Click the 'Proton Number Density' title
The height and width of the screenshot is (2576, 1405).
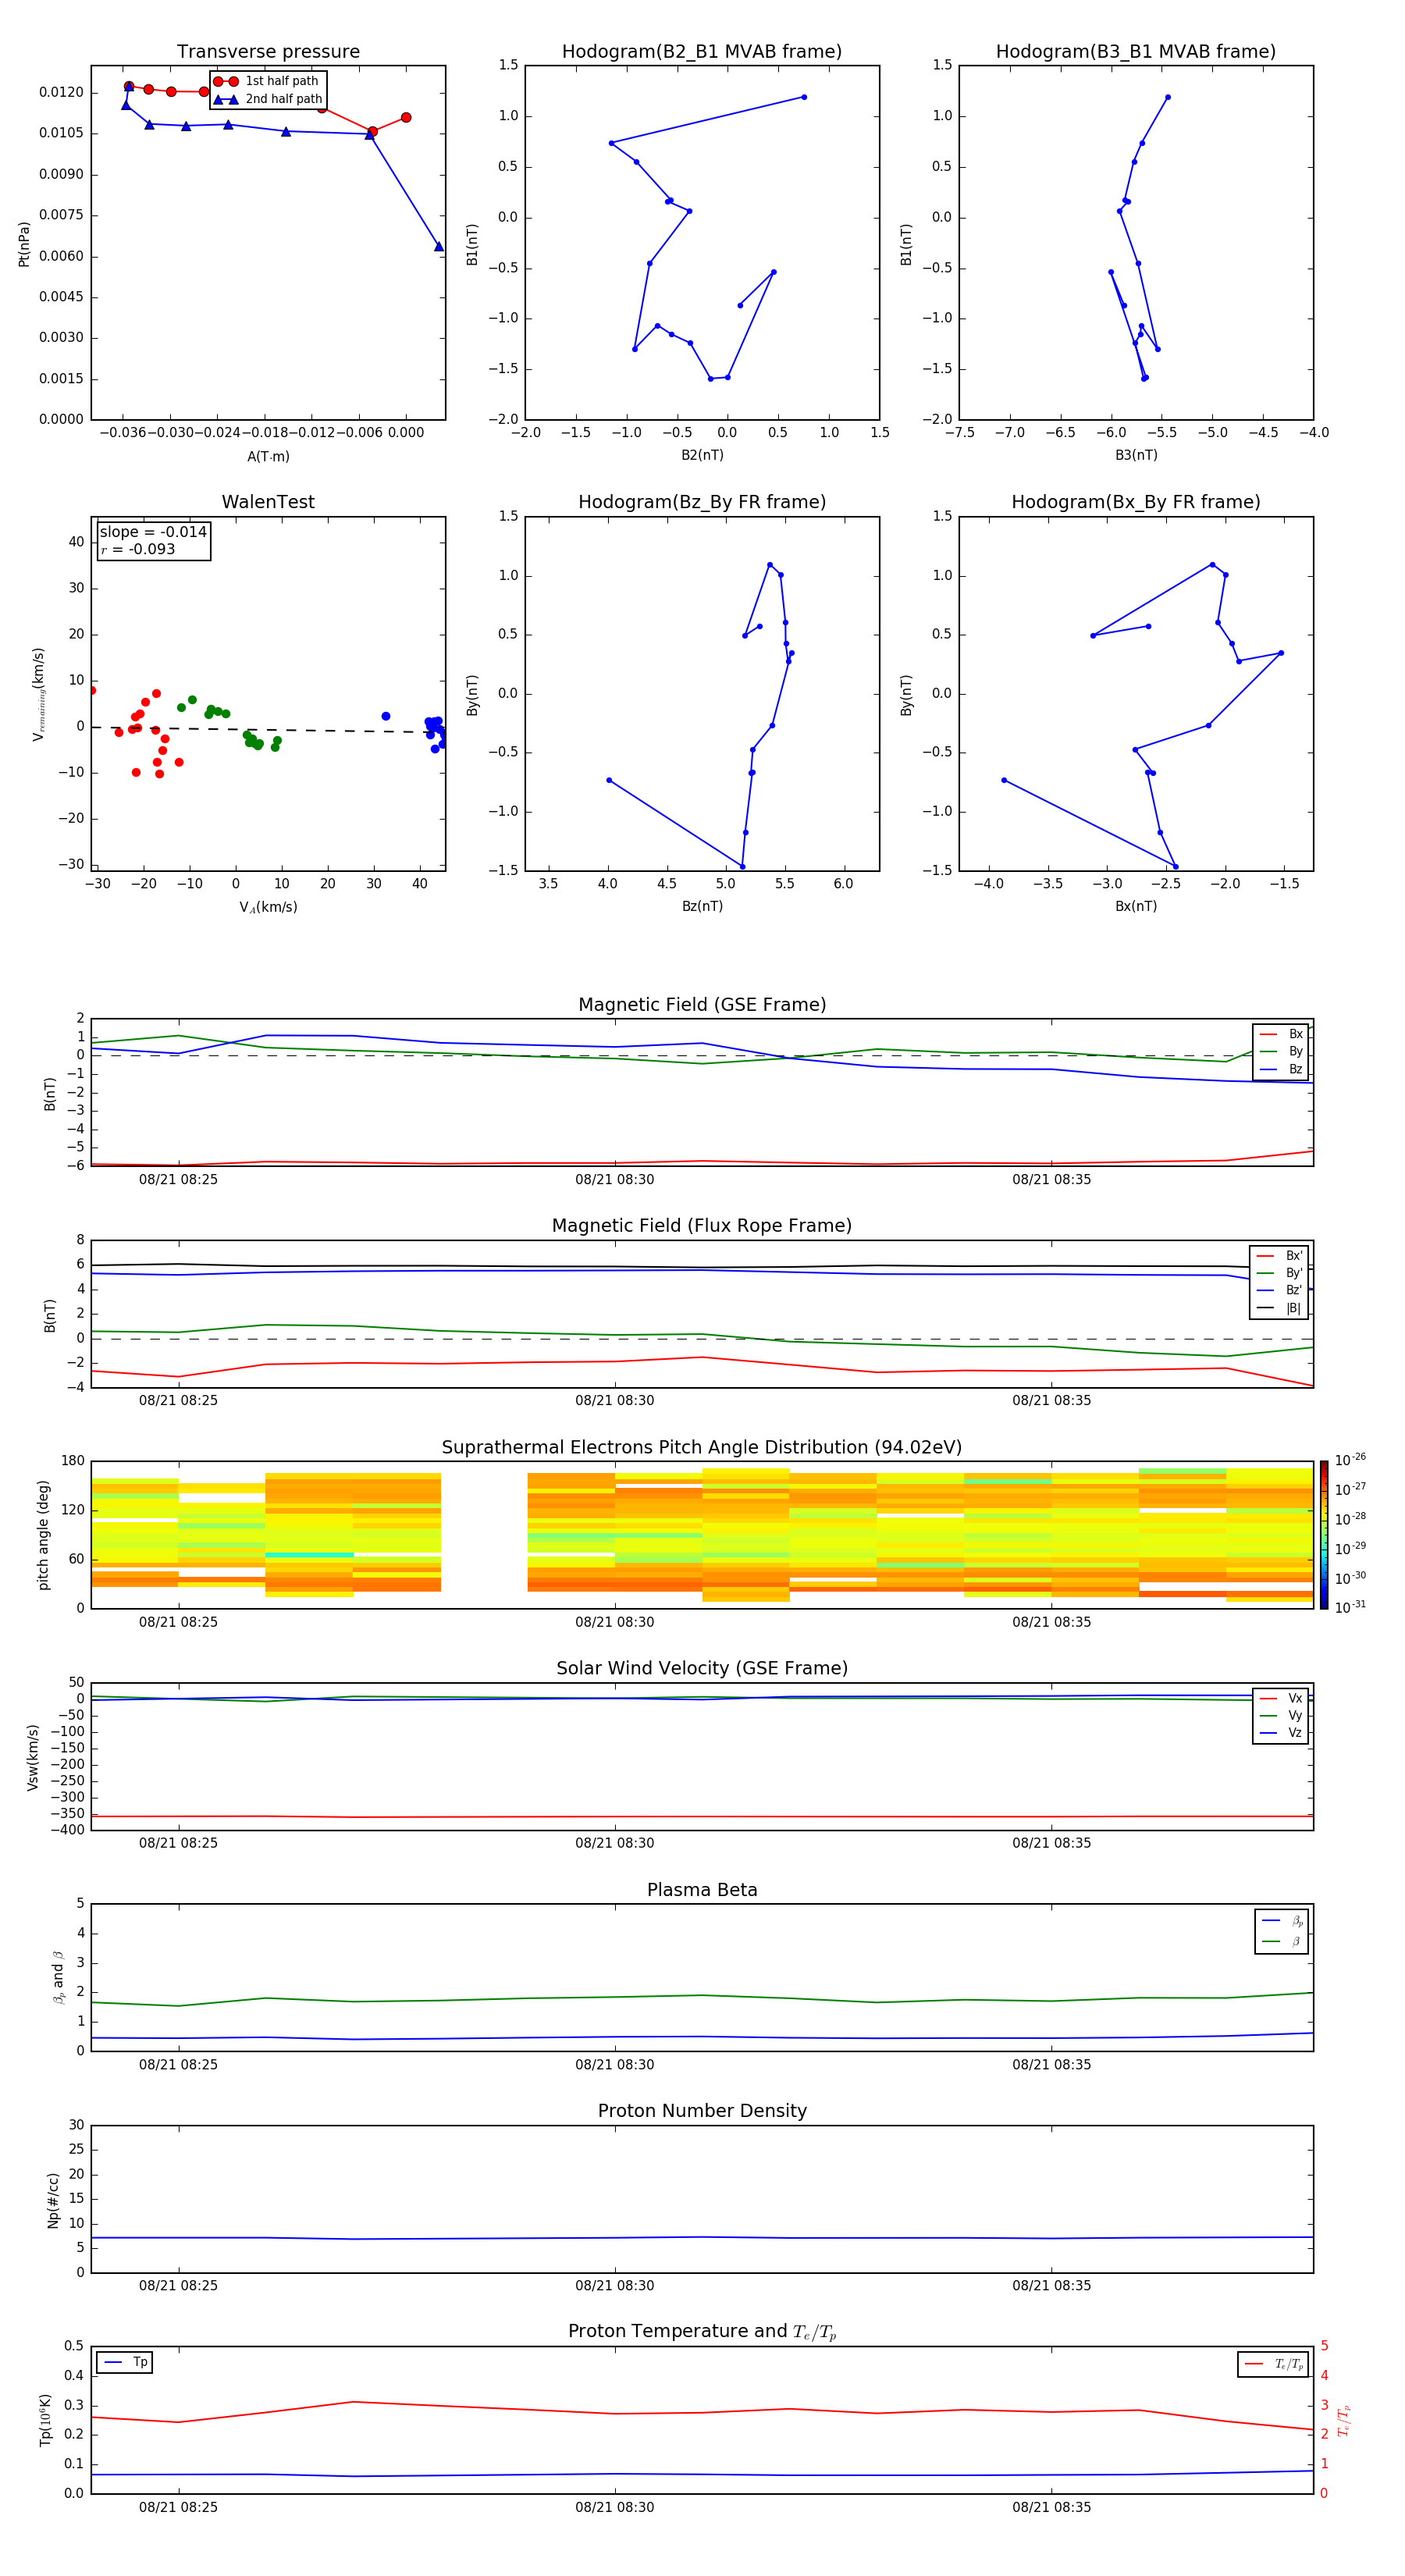(702, 2111)
